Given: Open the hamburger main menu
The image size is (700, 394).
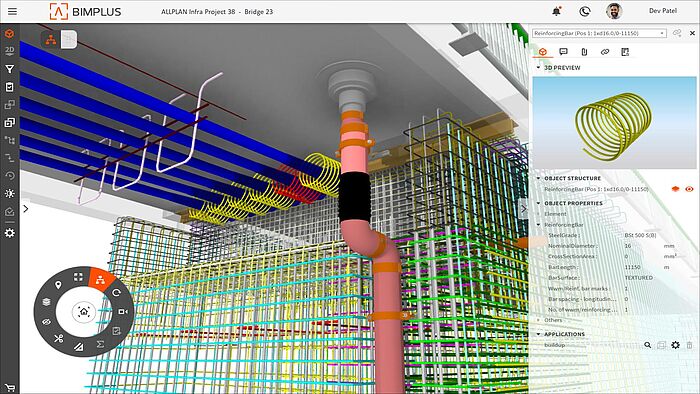Looking at the screenshot, I should tap(12, 12).
